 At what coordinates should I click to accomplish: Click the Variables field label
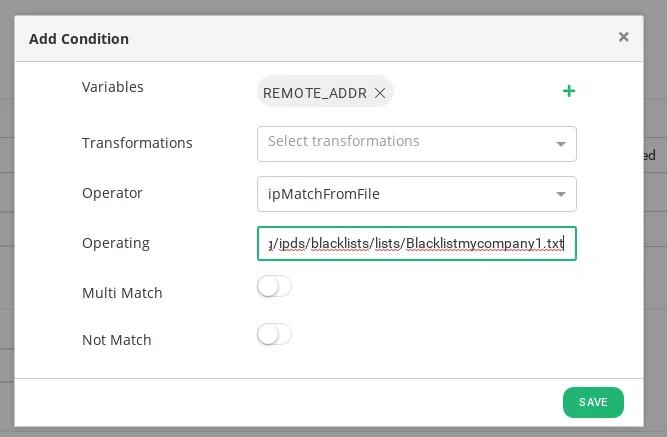pyautogui.click(x=112, y=87)
